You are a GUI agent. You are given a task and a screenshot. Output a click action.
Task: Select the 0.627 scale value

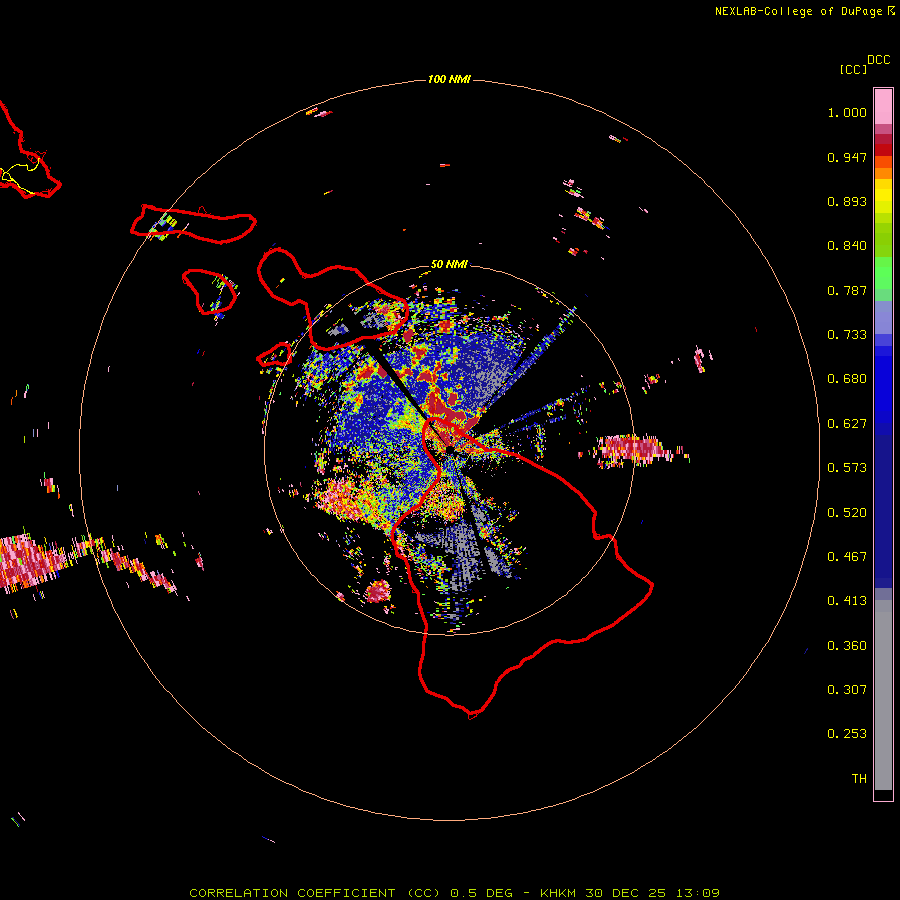[847, 424]
